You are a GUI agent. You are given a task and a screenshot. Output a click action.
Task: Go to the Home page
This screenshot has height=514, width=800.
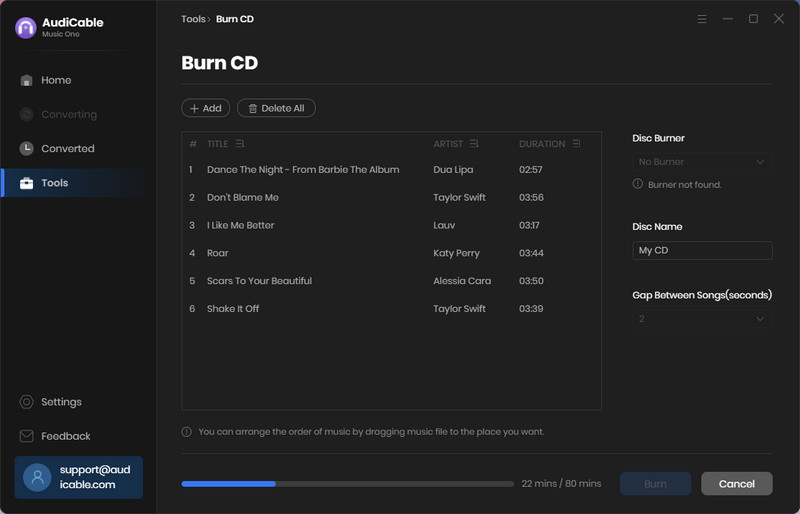pyautogui.click(x=56, y=80)
